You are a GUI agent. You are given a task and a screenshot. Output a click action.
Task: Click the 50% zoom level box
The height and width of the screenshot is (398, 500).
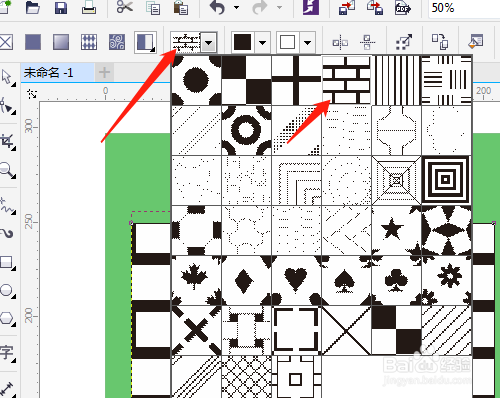(464, 7)
